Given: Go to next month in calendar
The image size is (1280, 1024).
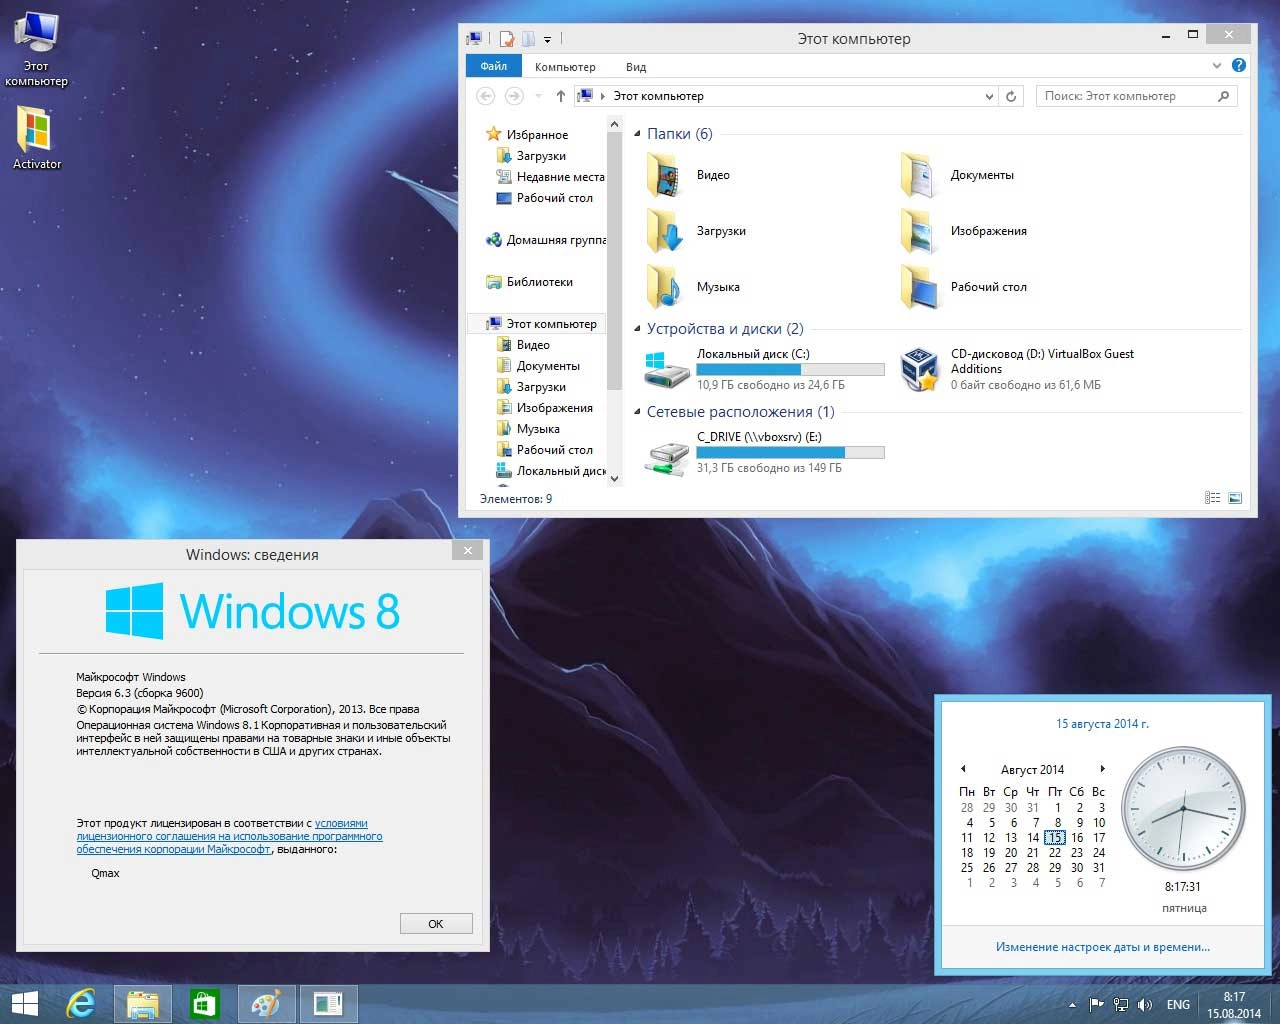Looking at the screenshot, I should (x=1102, y=769).
